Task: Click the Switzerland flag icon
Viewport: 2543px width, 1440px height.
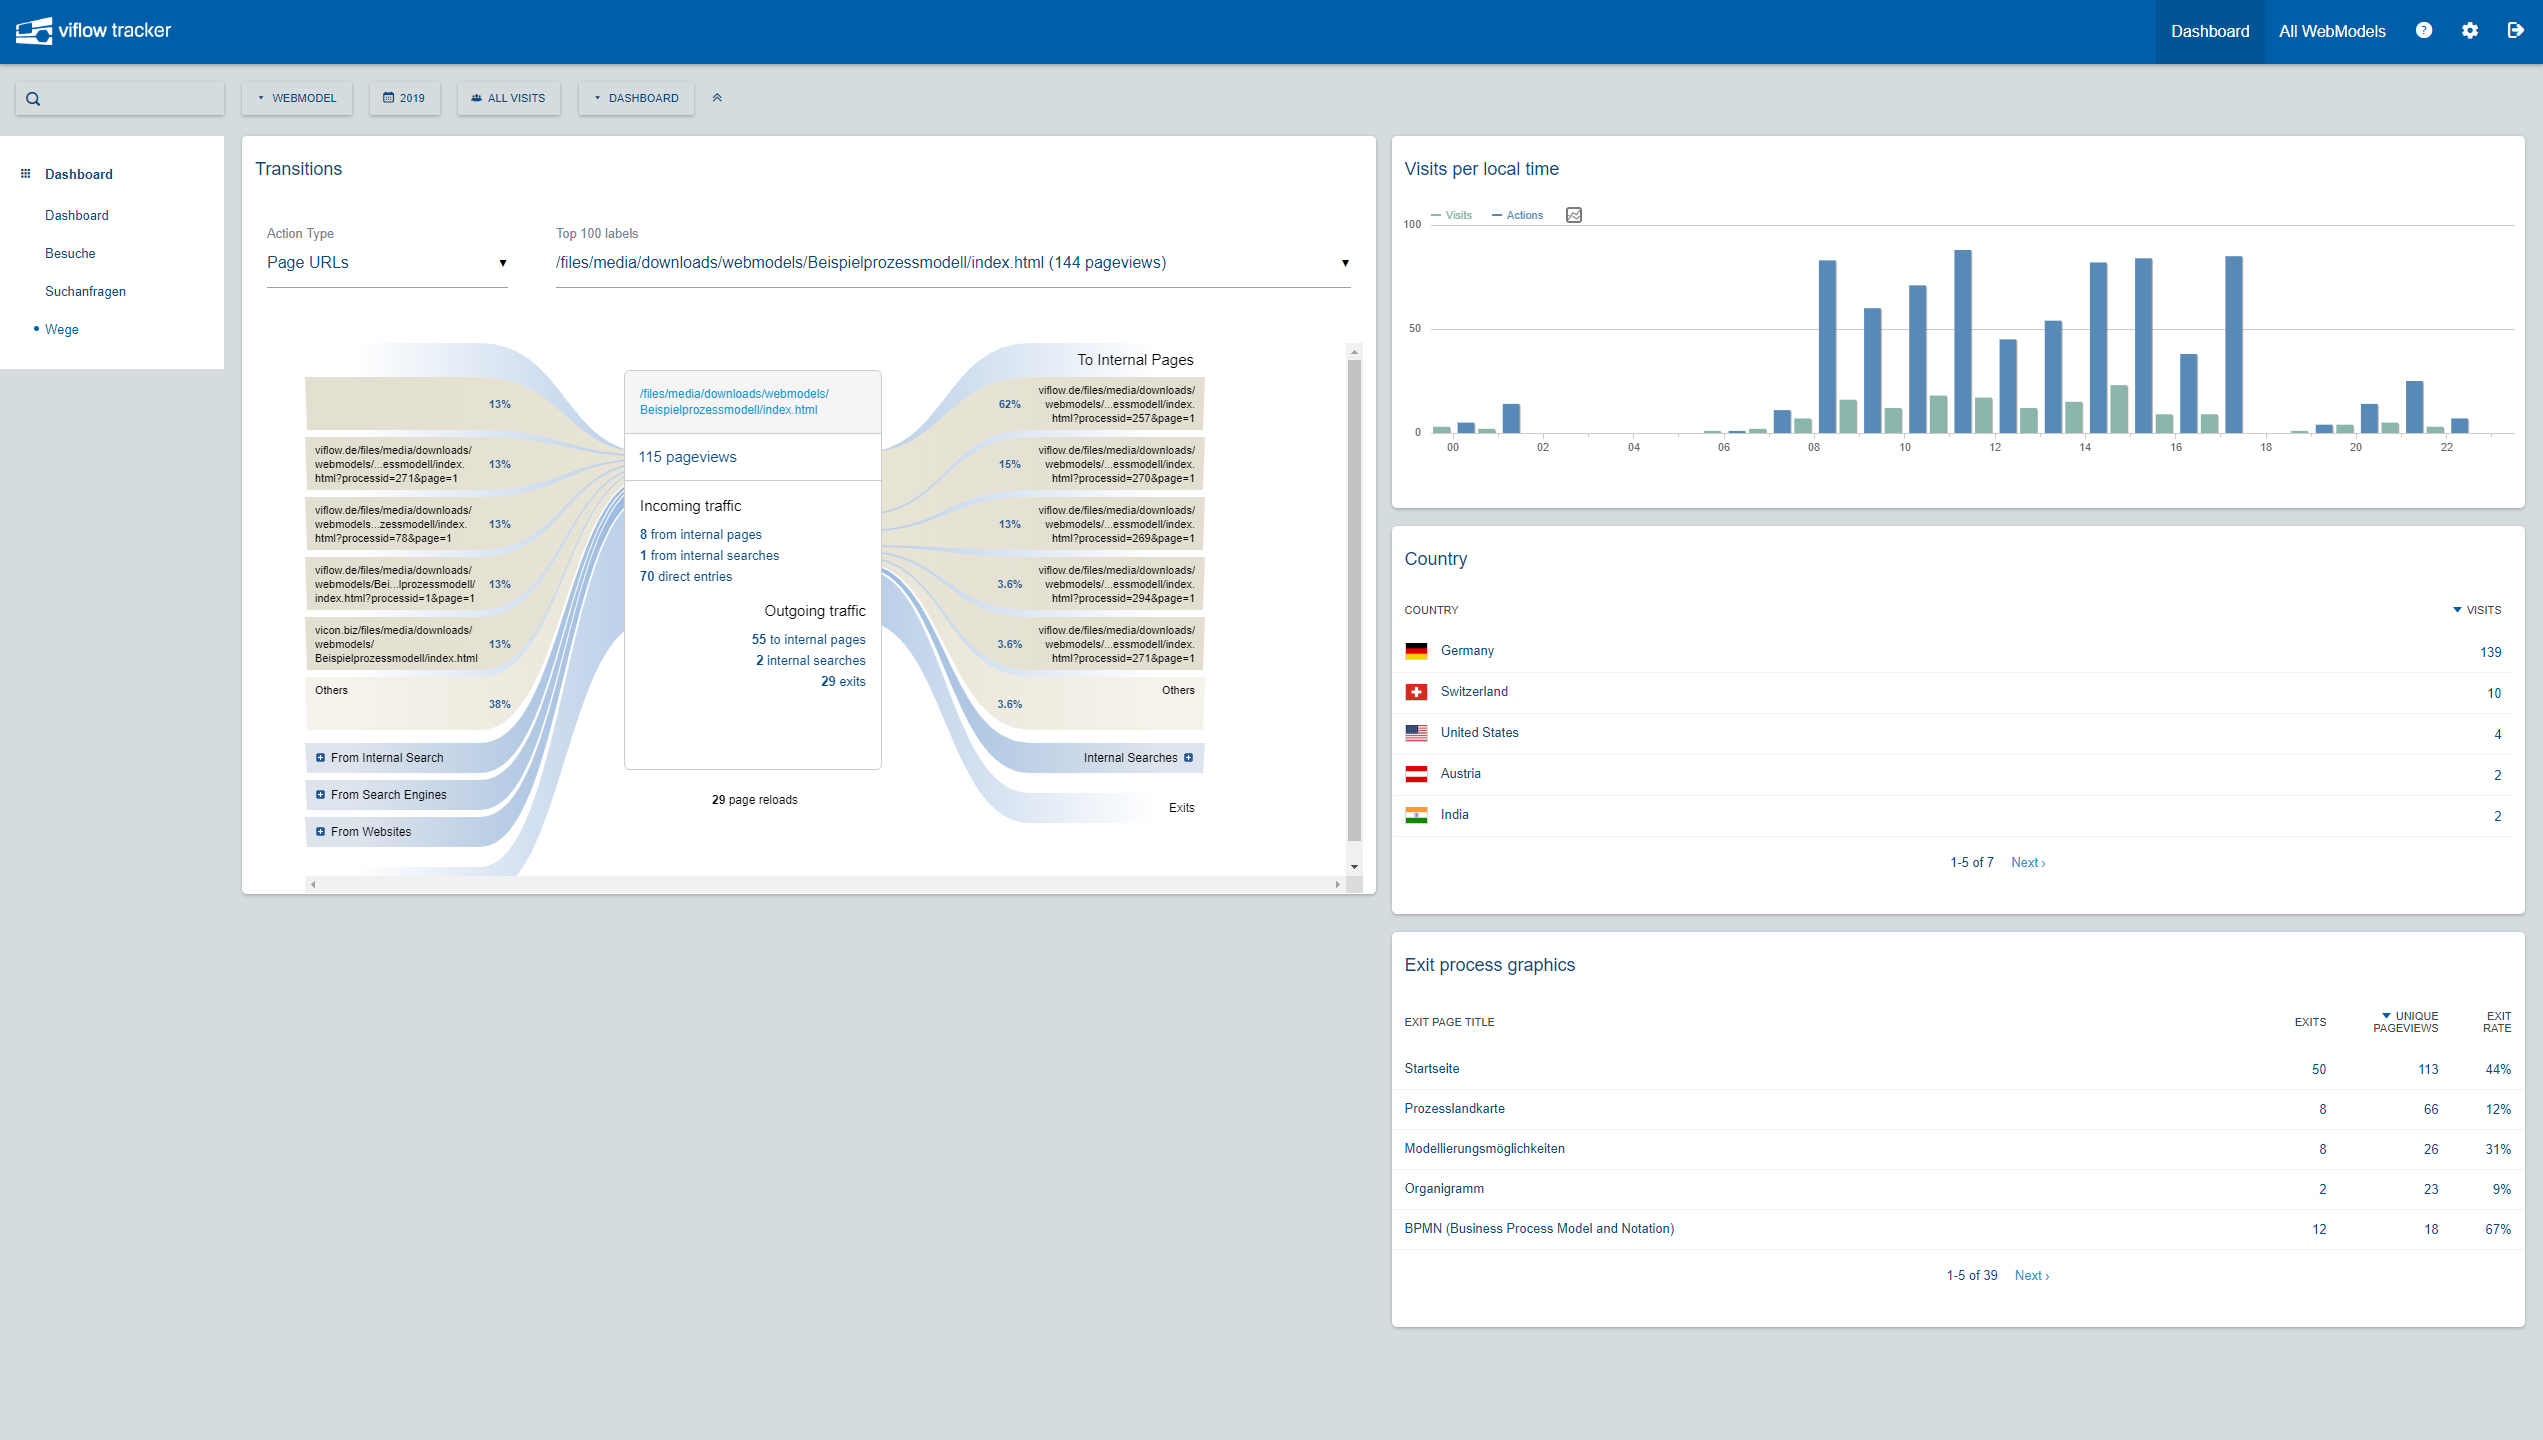Action: click(1416, 692)
